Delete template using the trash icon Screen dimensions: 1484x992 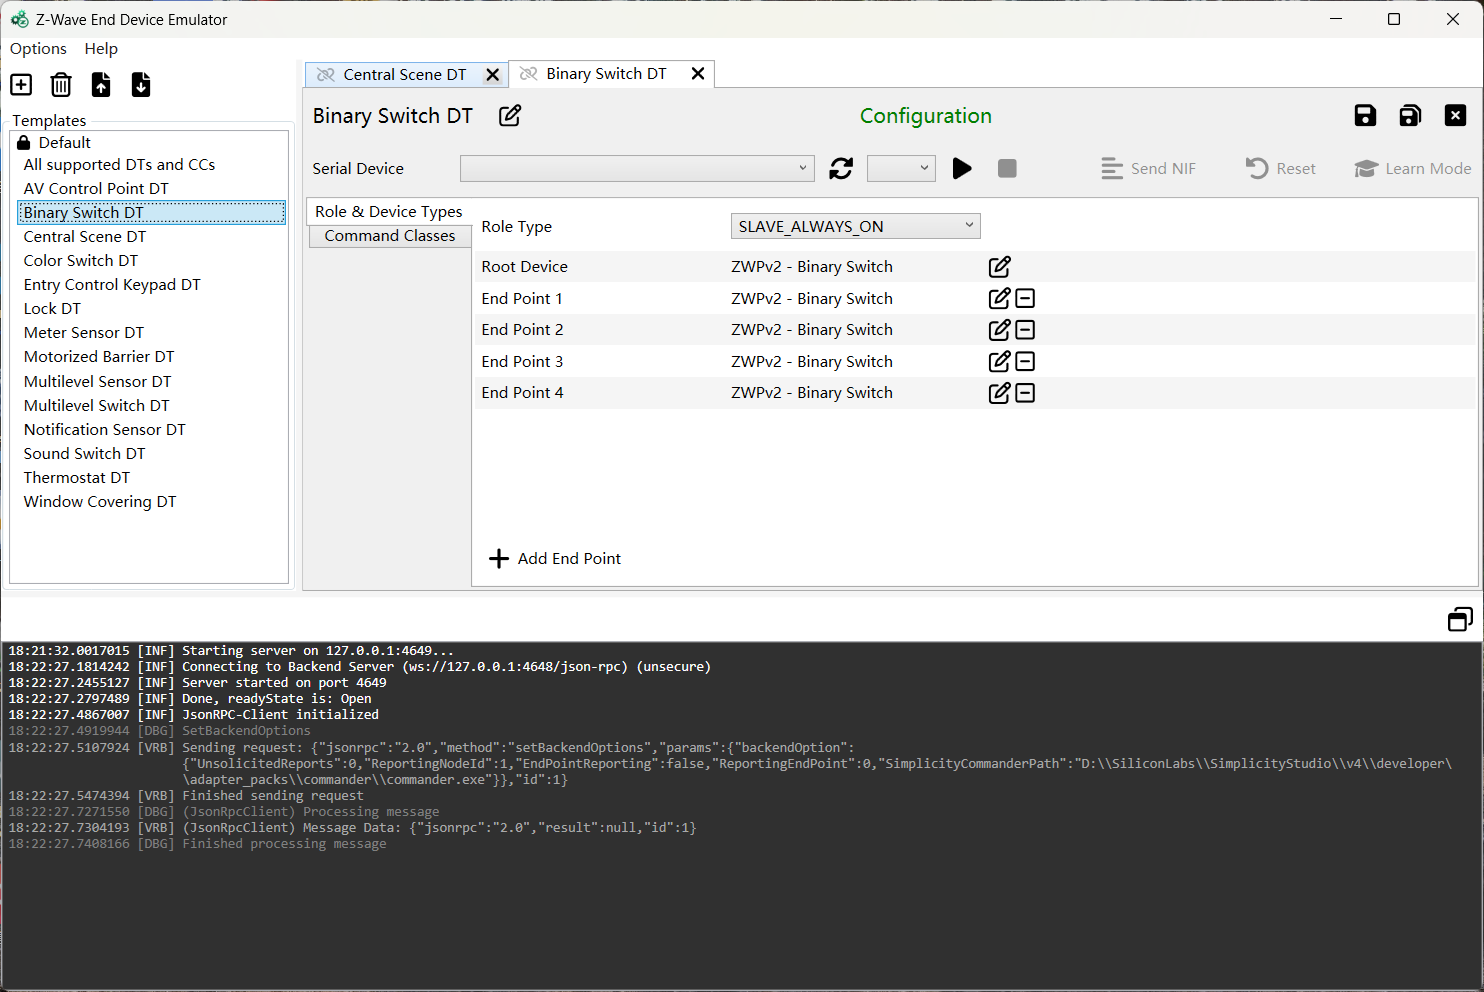click(x=61, y=85)
